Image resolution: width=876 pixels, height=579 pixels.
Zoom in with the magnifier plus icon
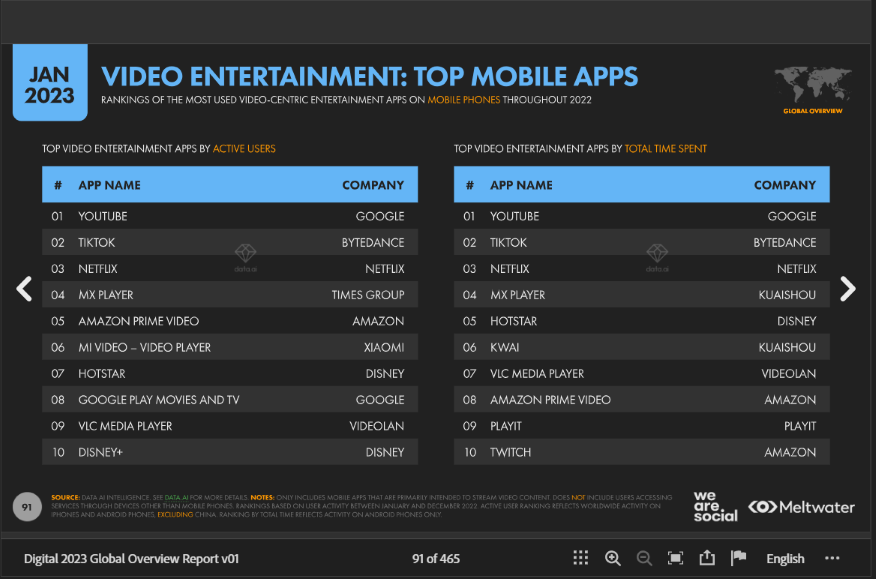tap(612, 558)
